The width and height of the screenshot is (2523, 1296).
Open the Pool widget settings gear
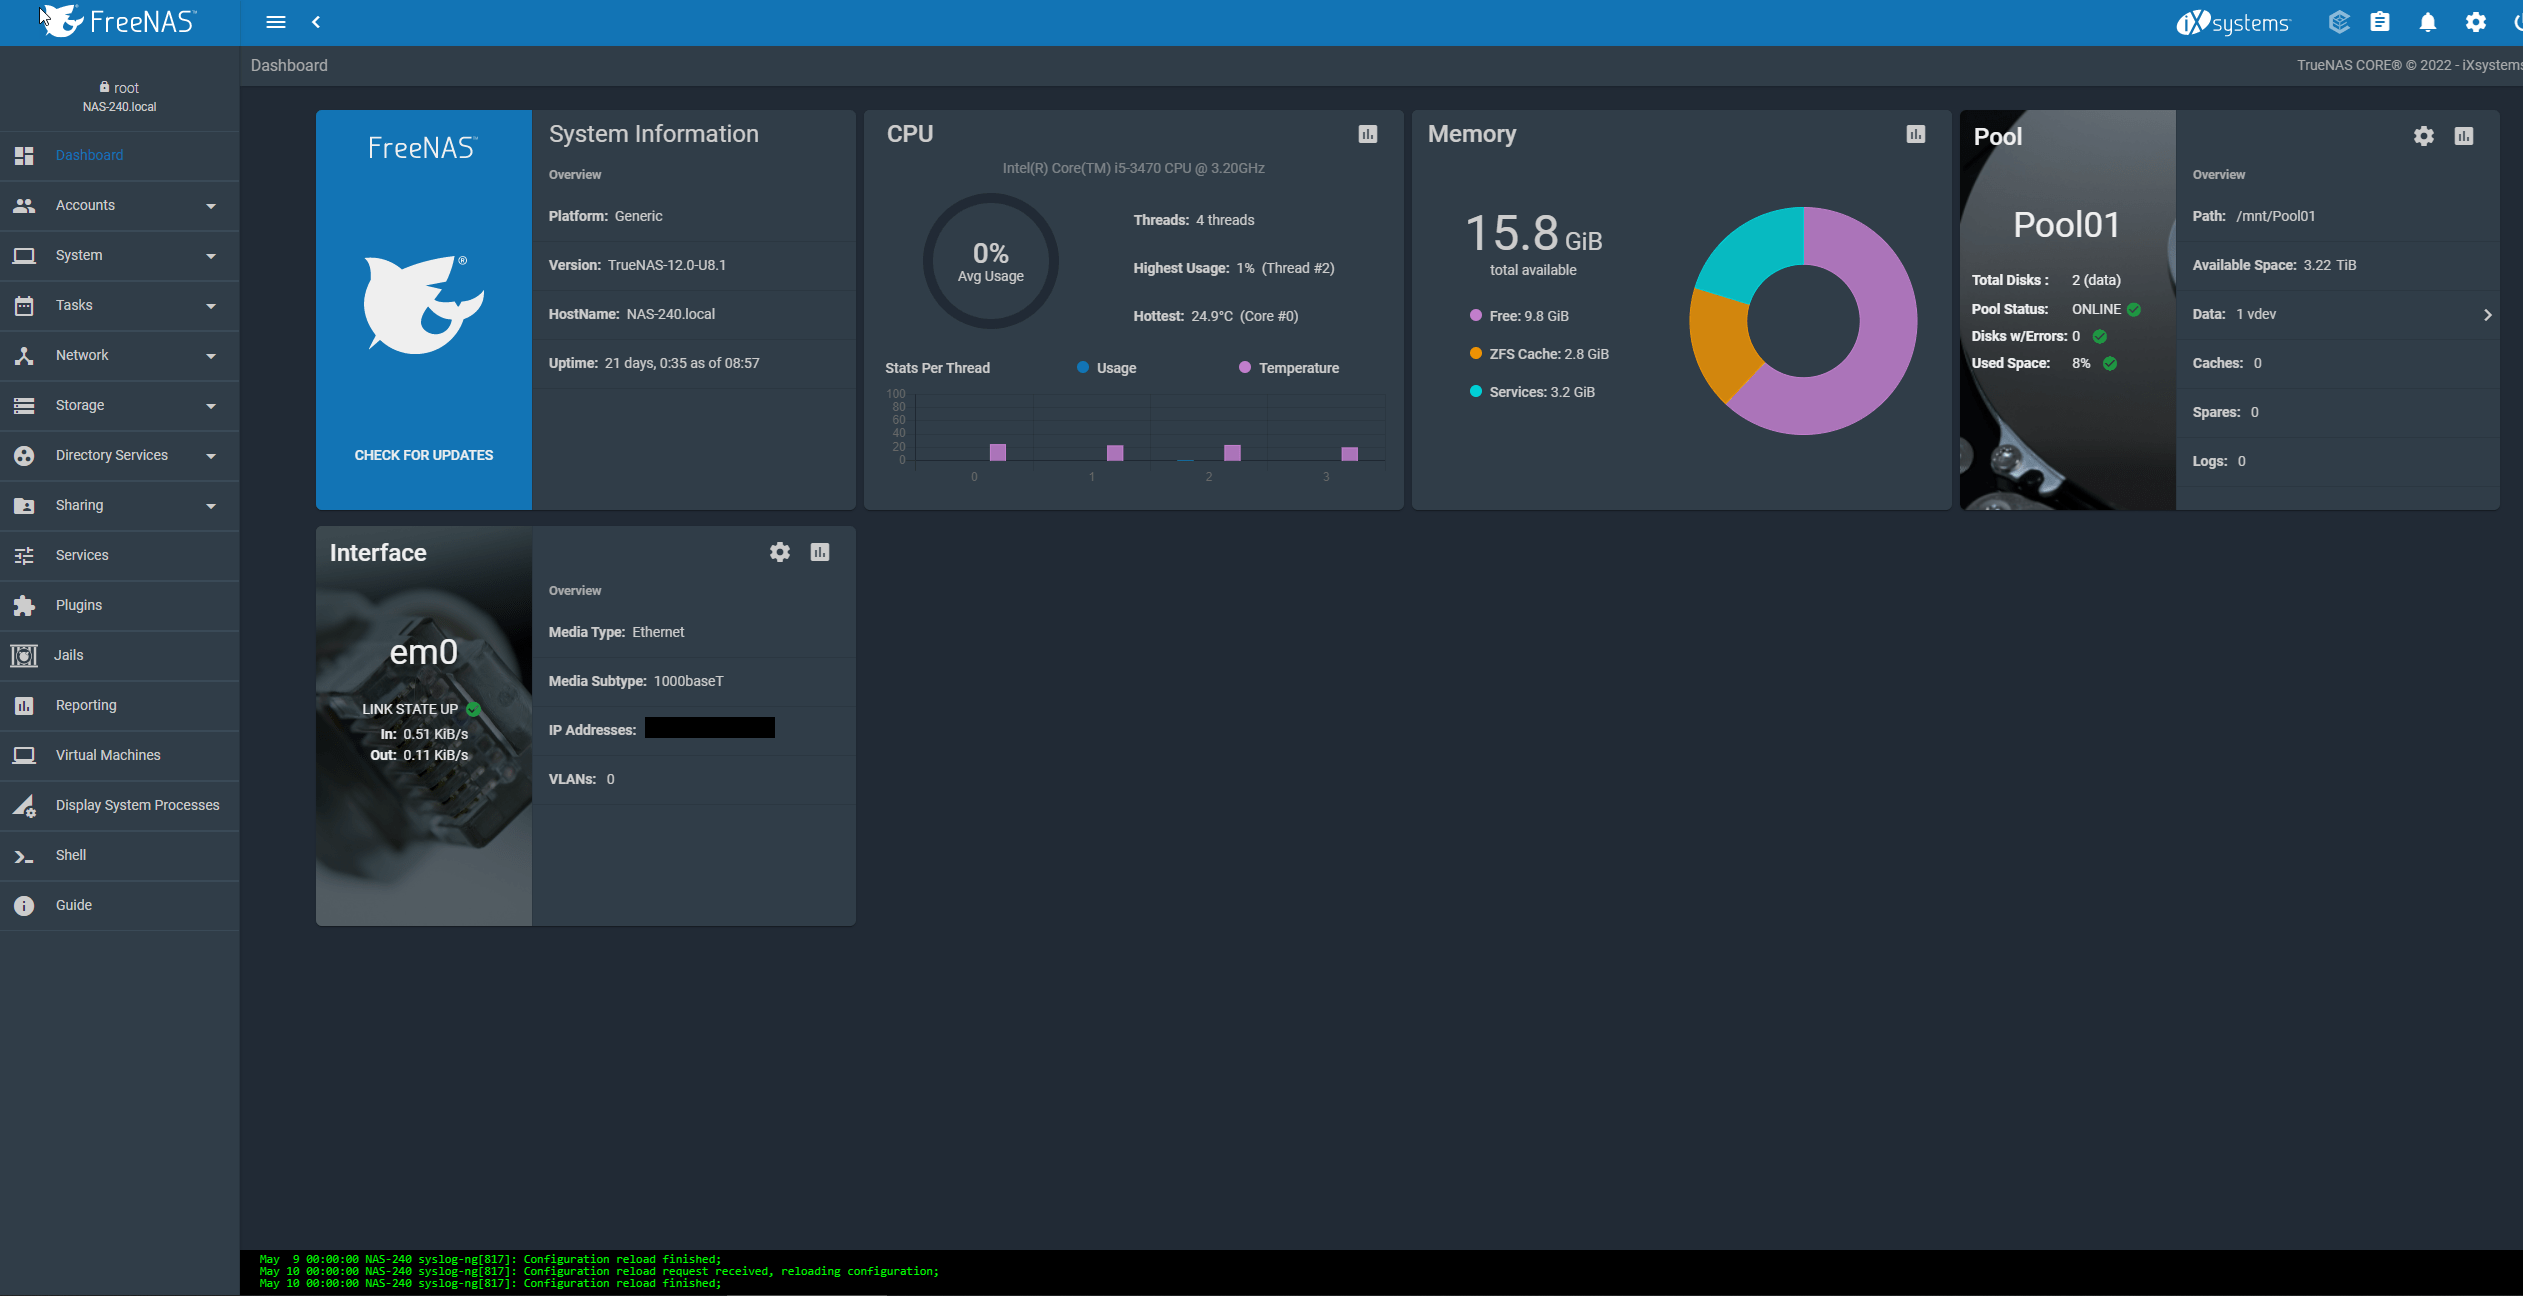[2421, 136]
